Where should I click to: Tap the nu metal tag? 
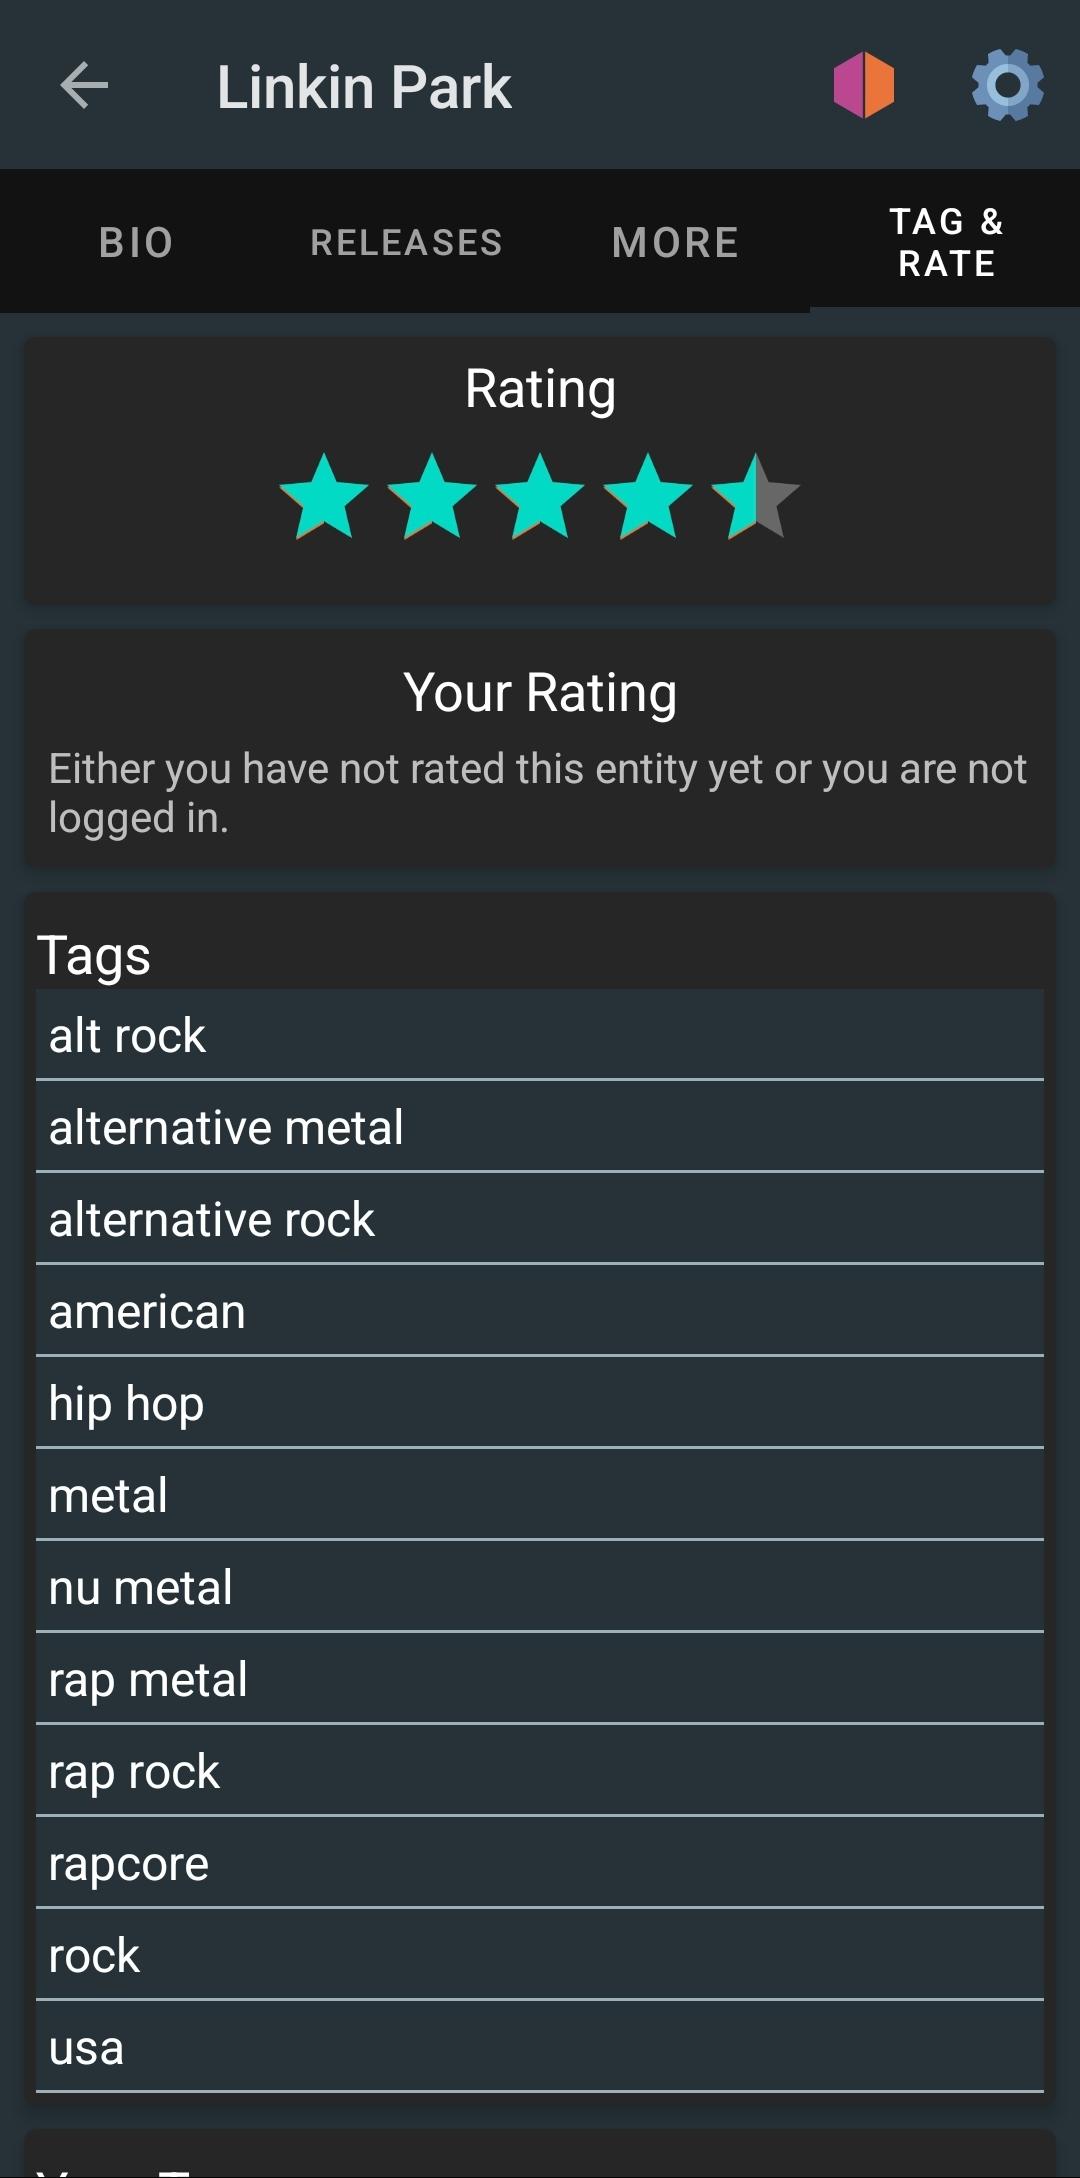click(540, 1587)
